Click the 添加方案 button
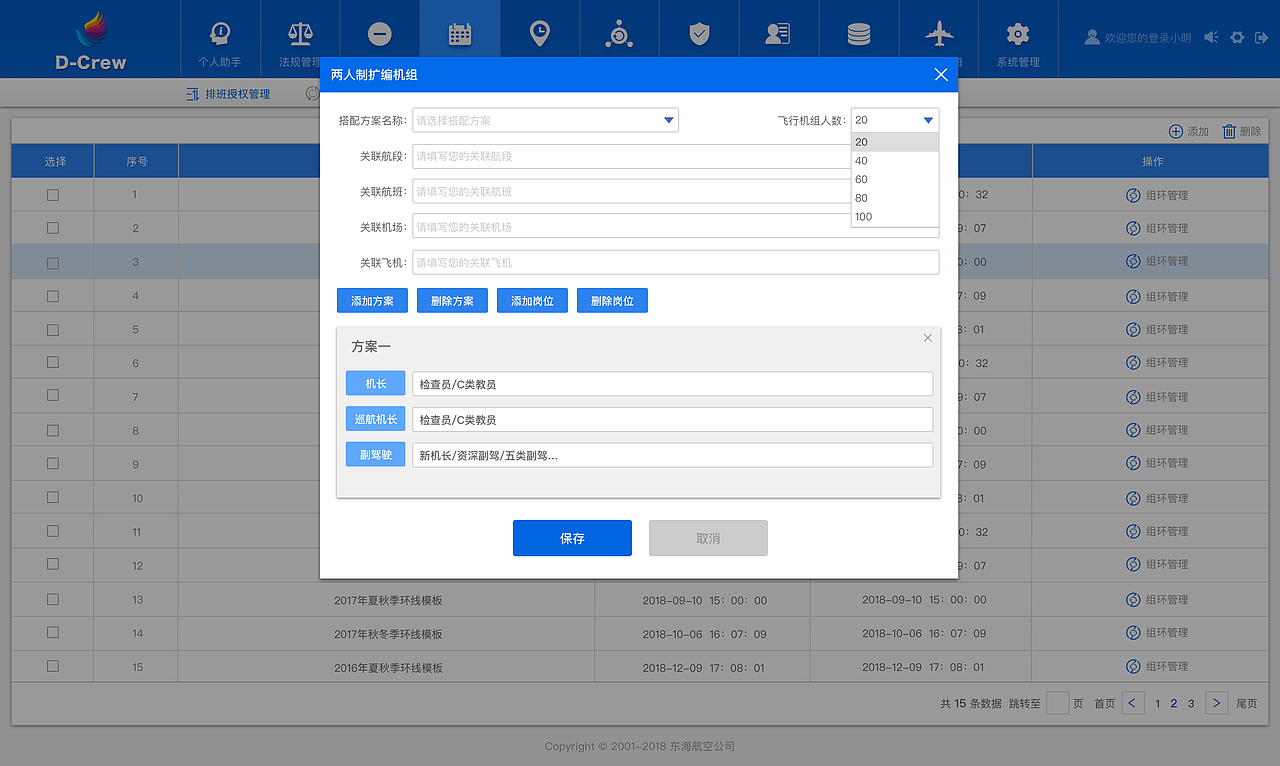1280x766 pixels. tap(372, 301)
